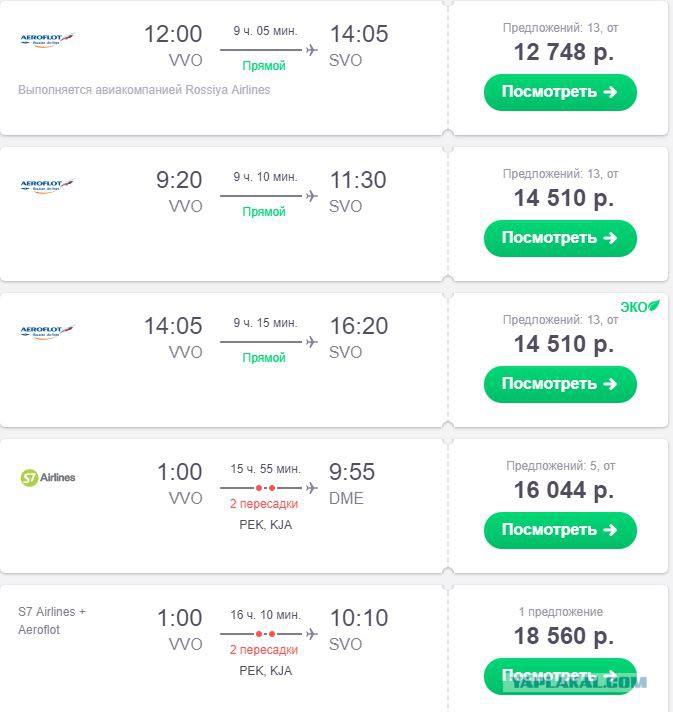The image size is (673, 712).
Task: Select the 12 748 р. price
Action: [564, 52]
